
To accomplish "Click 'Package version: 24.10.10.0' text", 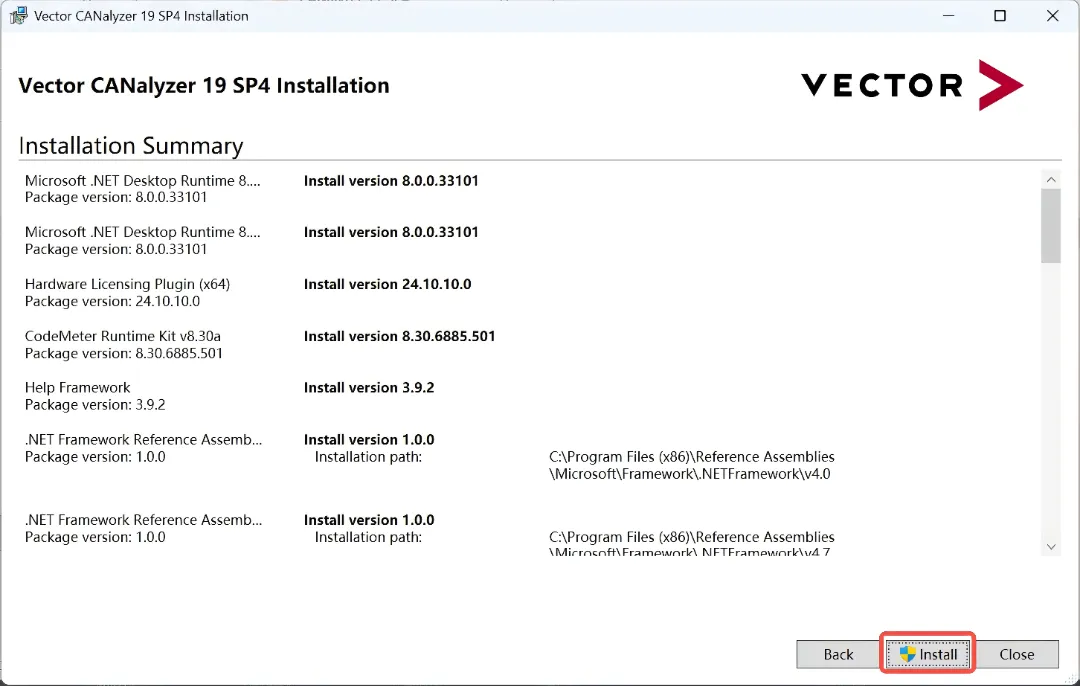I will click(112, 301).
